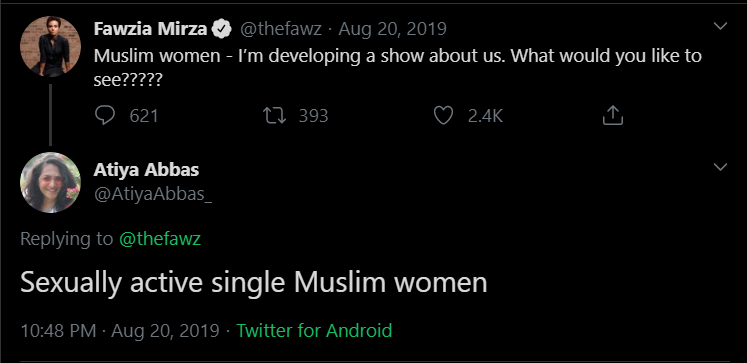
Task: Click the 2.4K likes count
Action: pos(485,116)
